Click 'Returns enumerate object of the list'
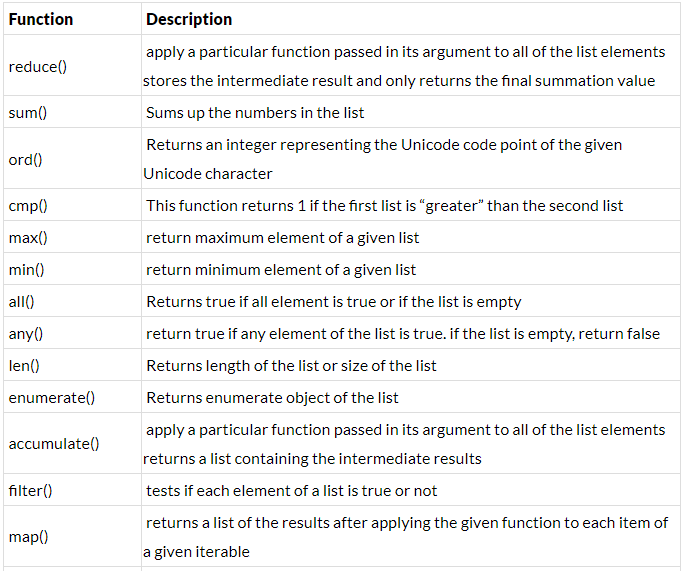The width and height of the screenshot is (683, 571). coord(273,398)
